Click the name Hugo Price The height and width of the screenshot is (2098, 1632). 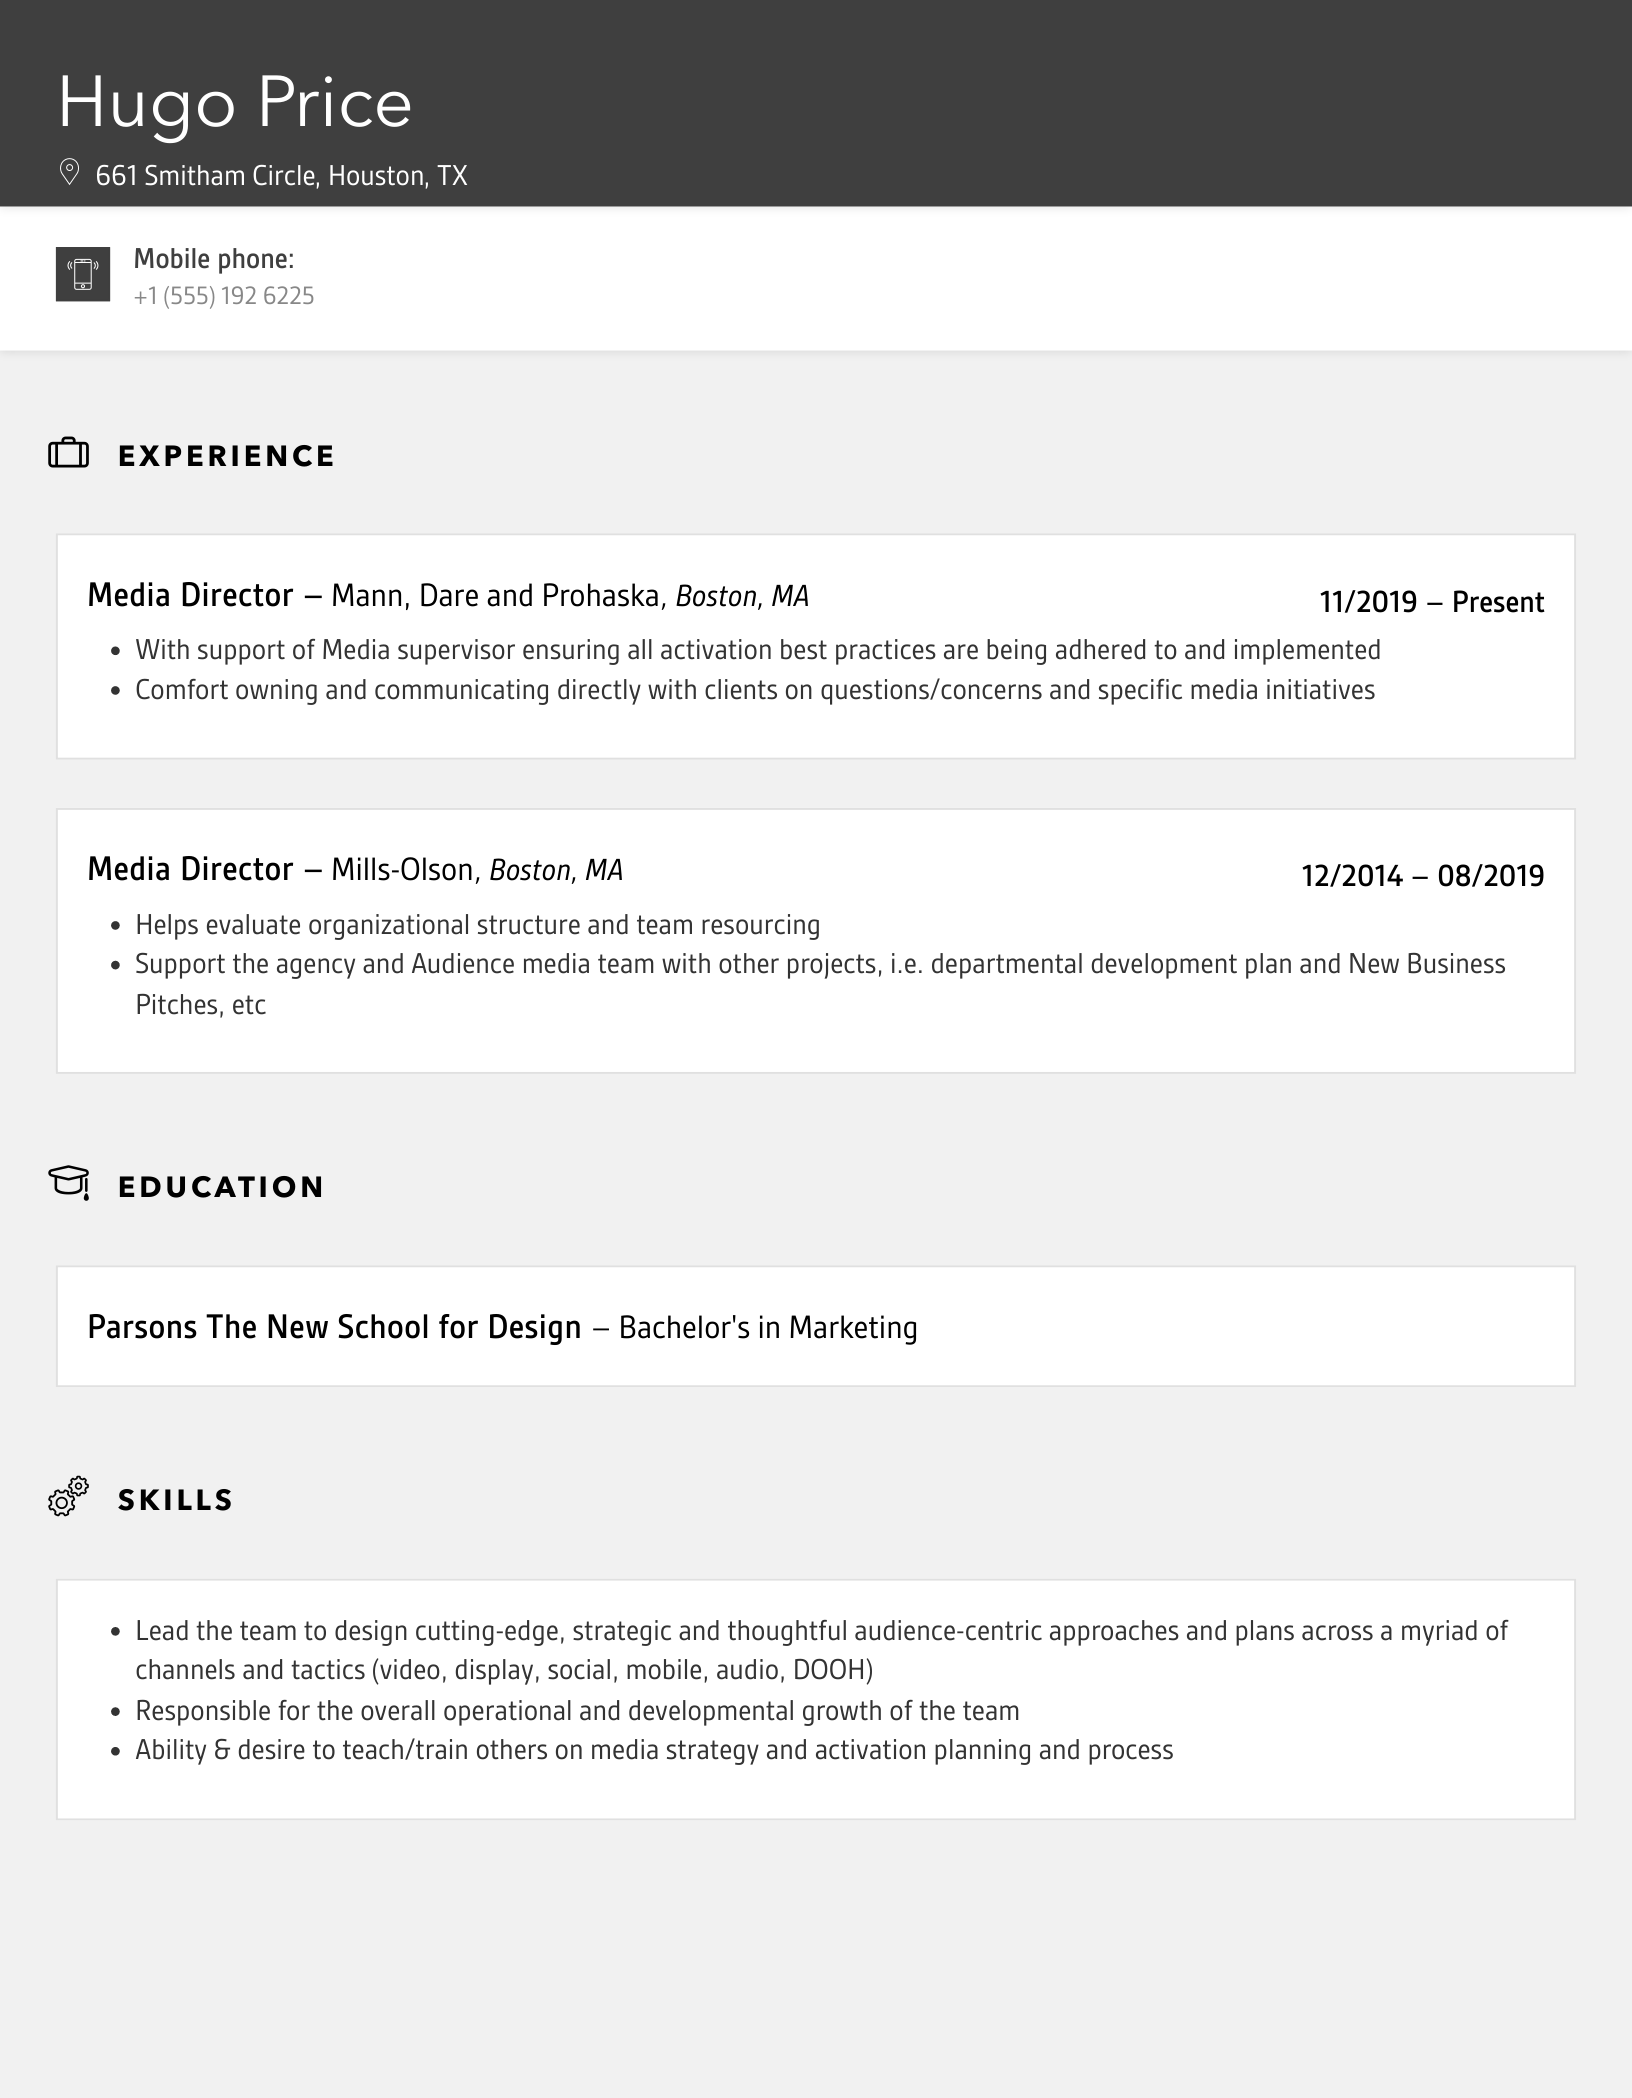[235, 103]
